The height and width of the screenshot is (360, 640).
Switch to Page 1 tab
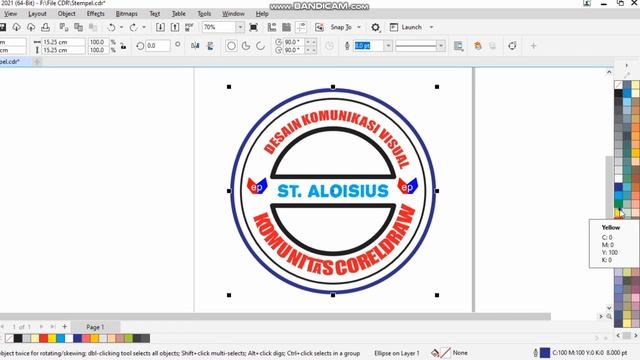95,327
